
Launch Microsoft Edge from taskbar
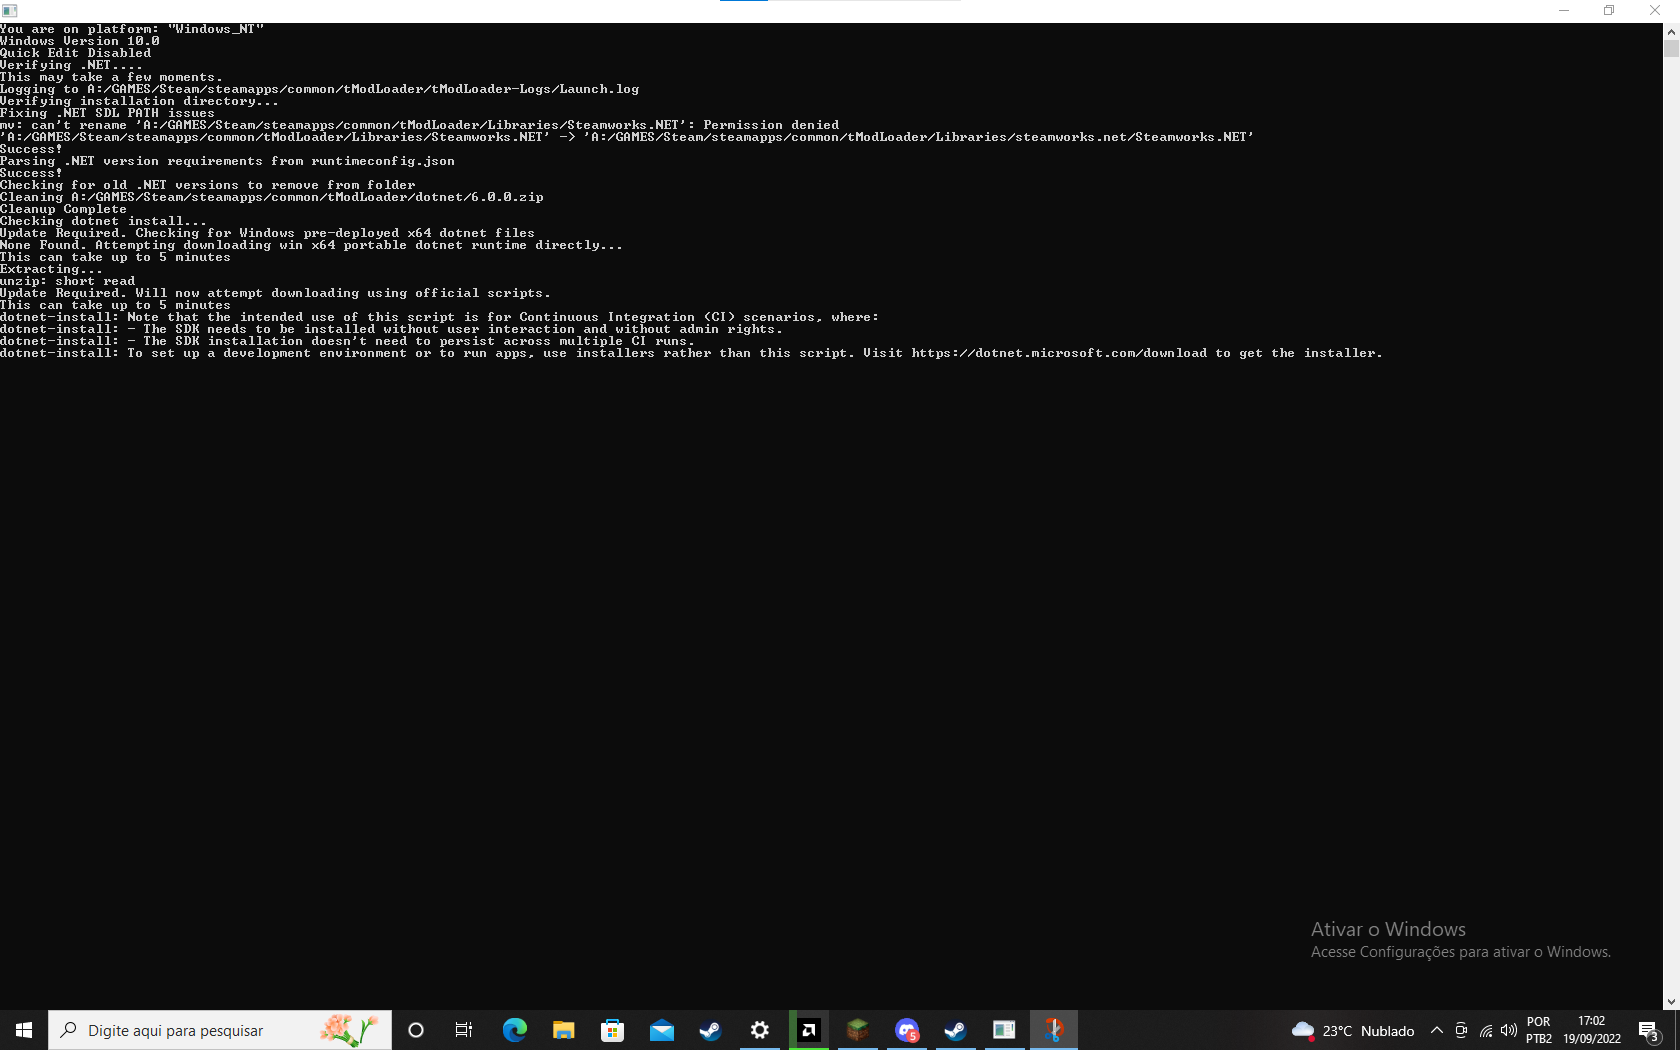coord(514,1030)
